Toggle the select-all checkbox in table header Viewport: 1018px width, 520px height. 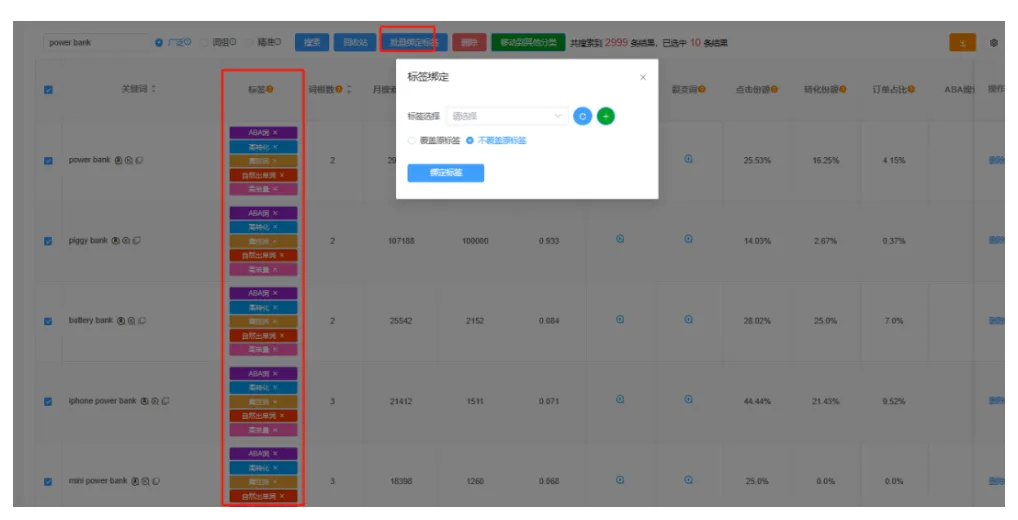pos(48,90)
